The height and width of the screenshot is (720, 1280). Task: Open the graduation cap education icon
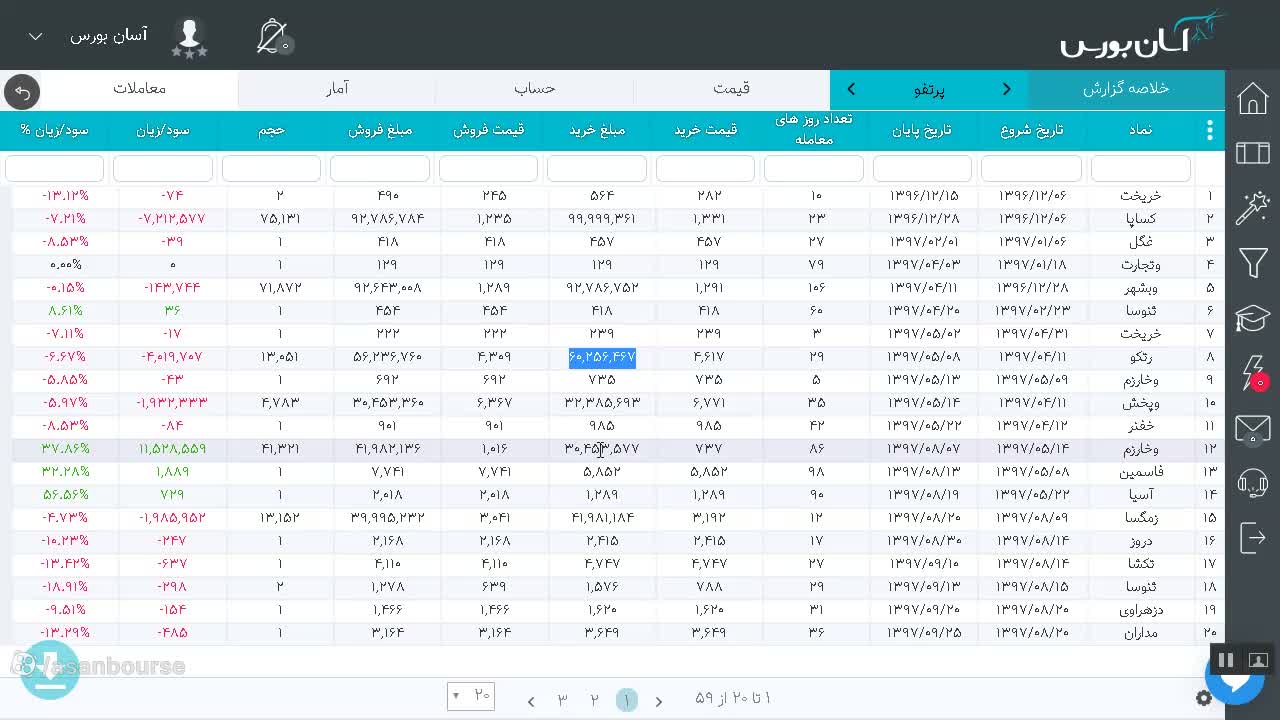pyautogui.click(x=1252, y=318)
